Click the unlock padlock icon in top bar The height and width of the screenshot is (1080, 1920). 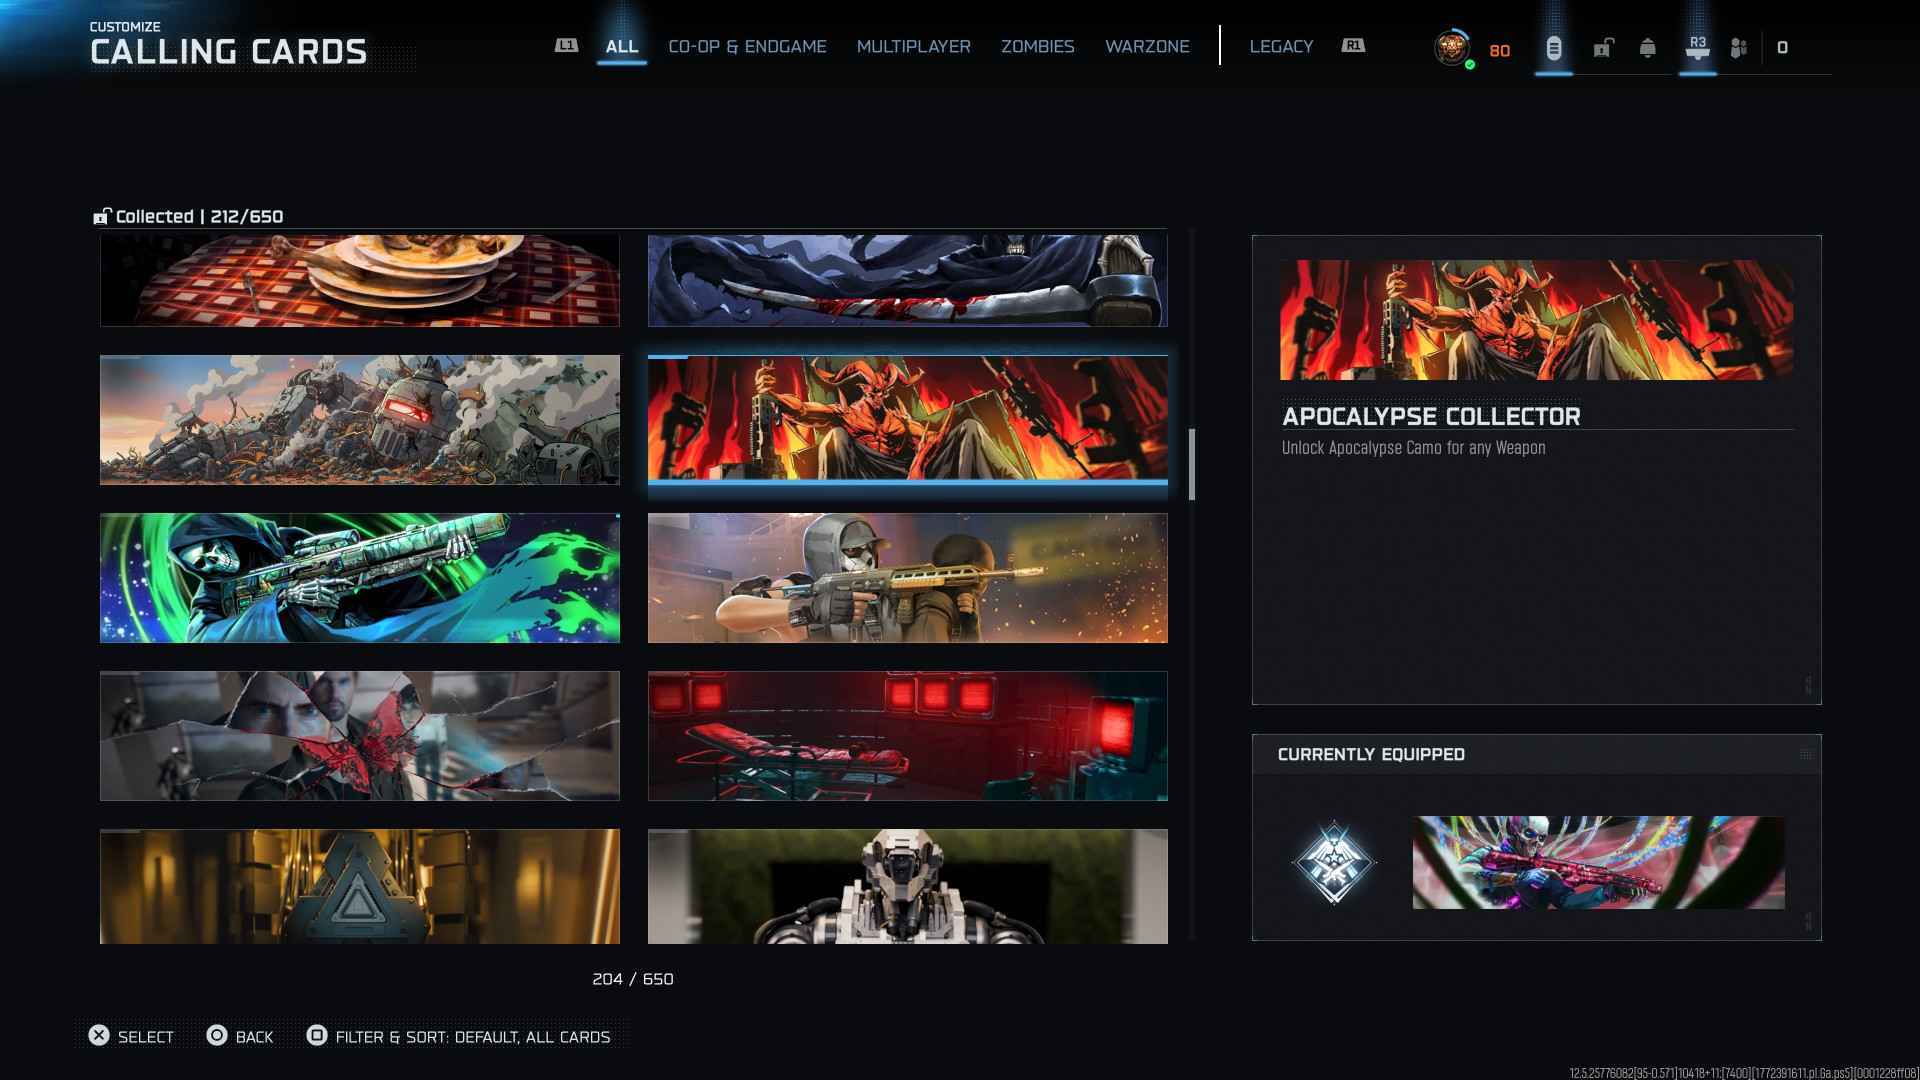1603,48
